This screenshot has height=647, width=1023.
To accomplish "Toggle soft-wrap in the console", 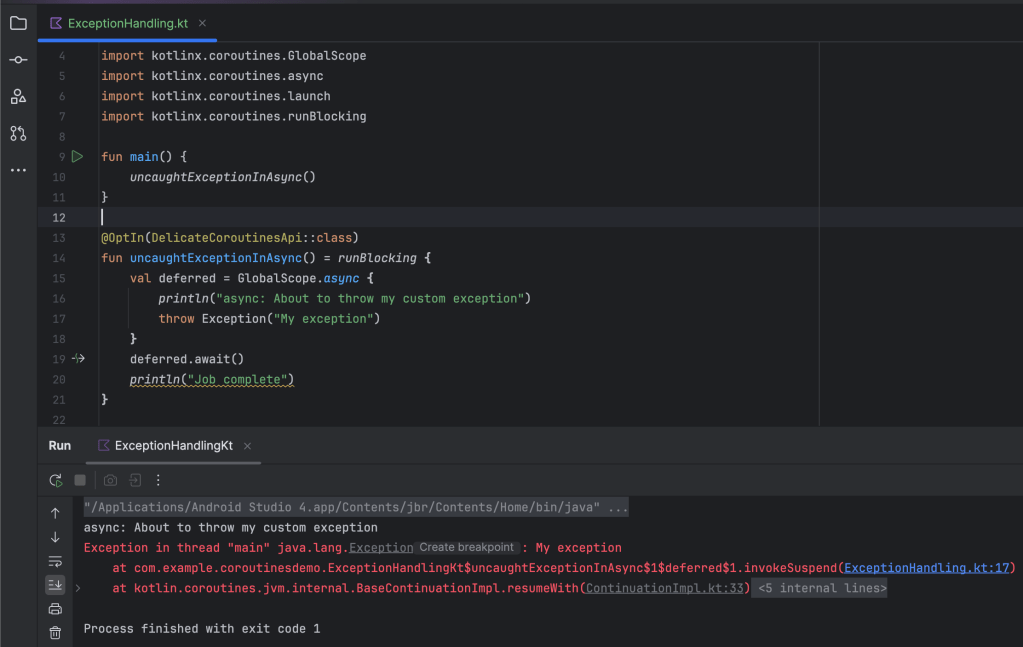I will click(x=55, y=561).
